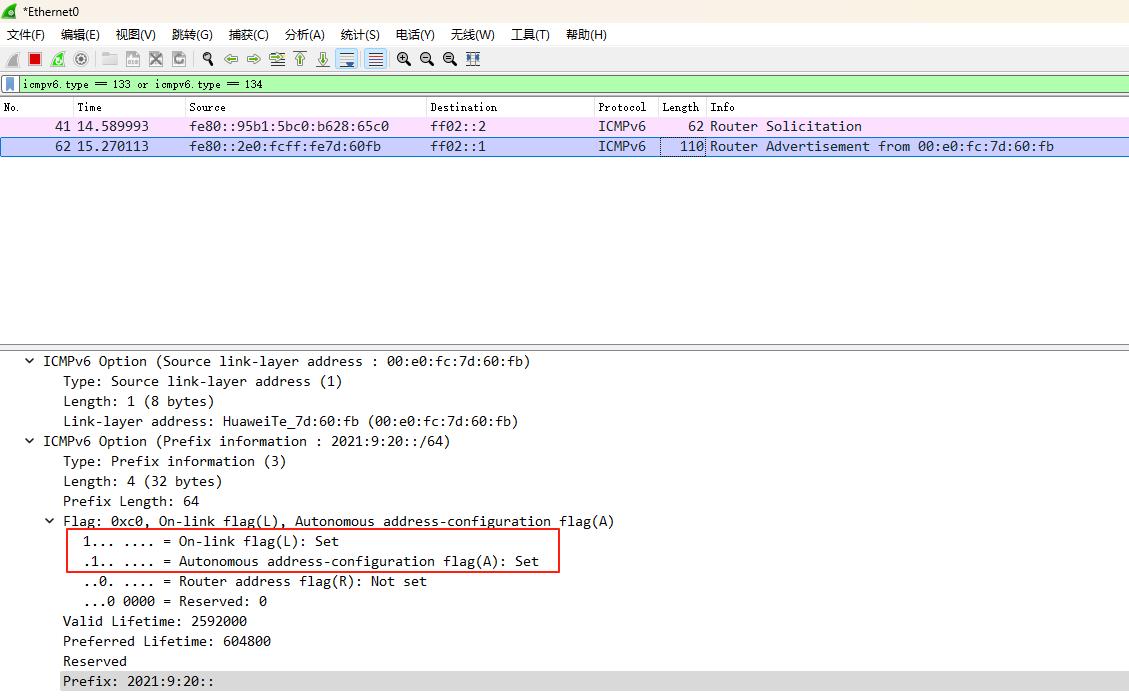Find a packet with magnifier icon
The width and height of the screenshot is (1129, 696).
pos(208,59)
